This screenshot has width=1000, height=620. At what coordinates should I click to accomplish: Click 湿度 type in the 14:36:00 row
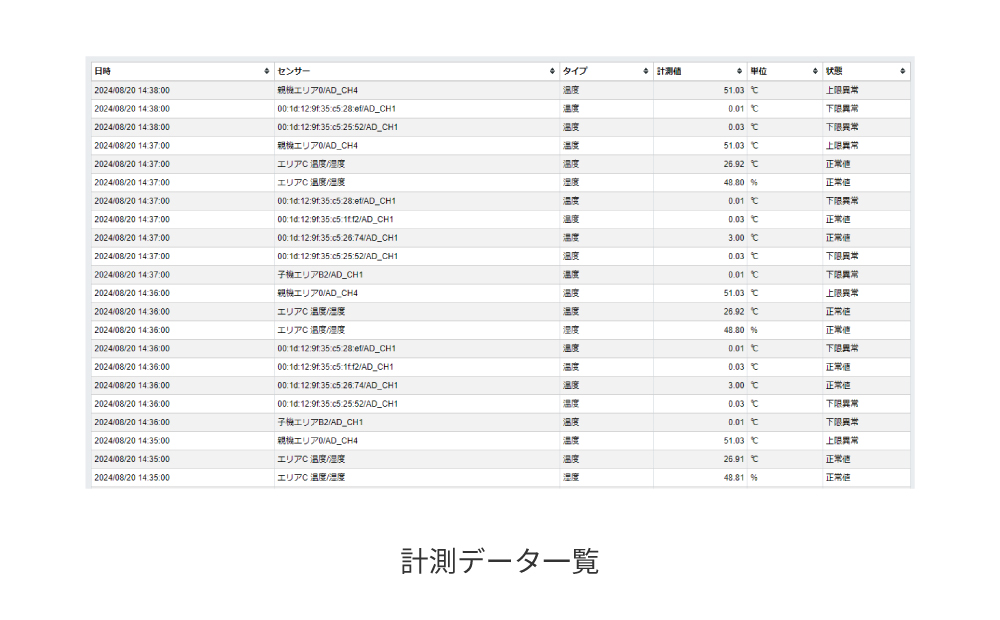coord(571,330)
